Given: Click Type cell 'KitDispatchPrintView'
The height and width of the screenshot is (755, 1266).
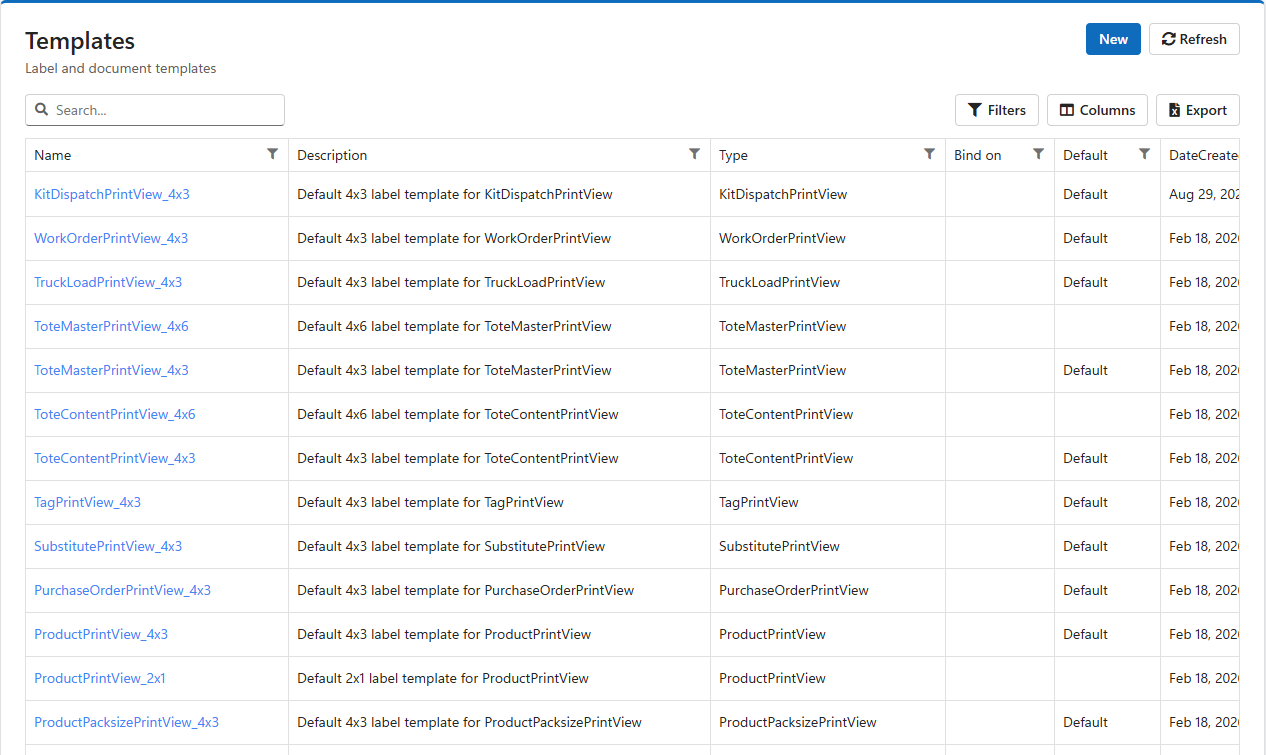Looking at the screenshot, I should click(783, 194).
